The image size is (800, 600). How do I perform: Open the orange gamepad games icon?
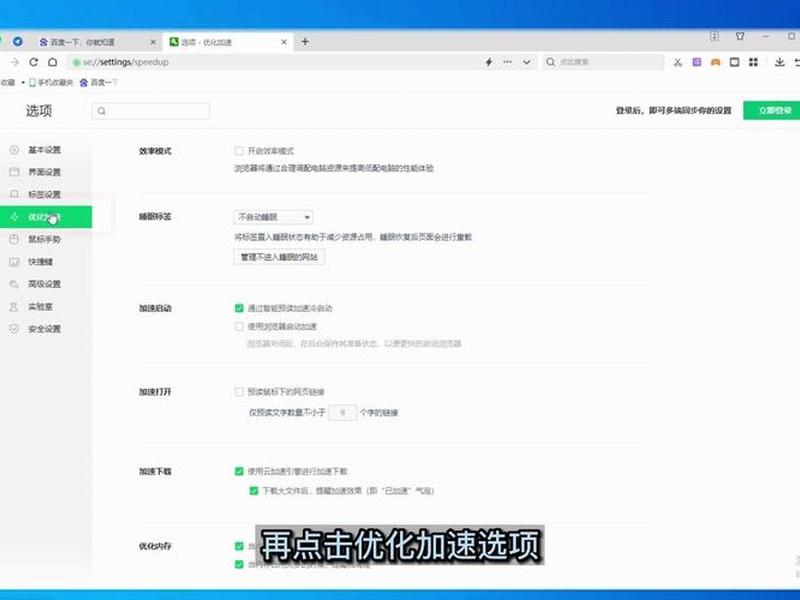(x=715, y=62)
